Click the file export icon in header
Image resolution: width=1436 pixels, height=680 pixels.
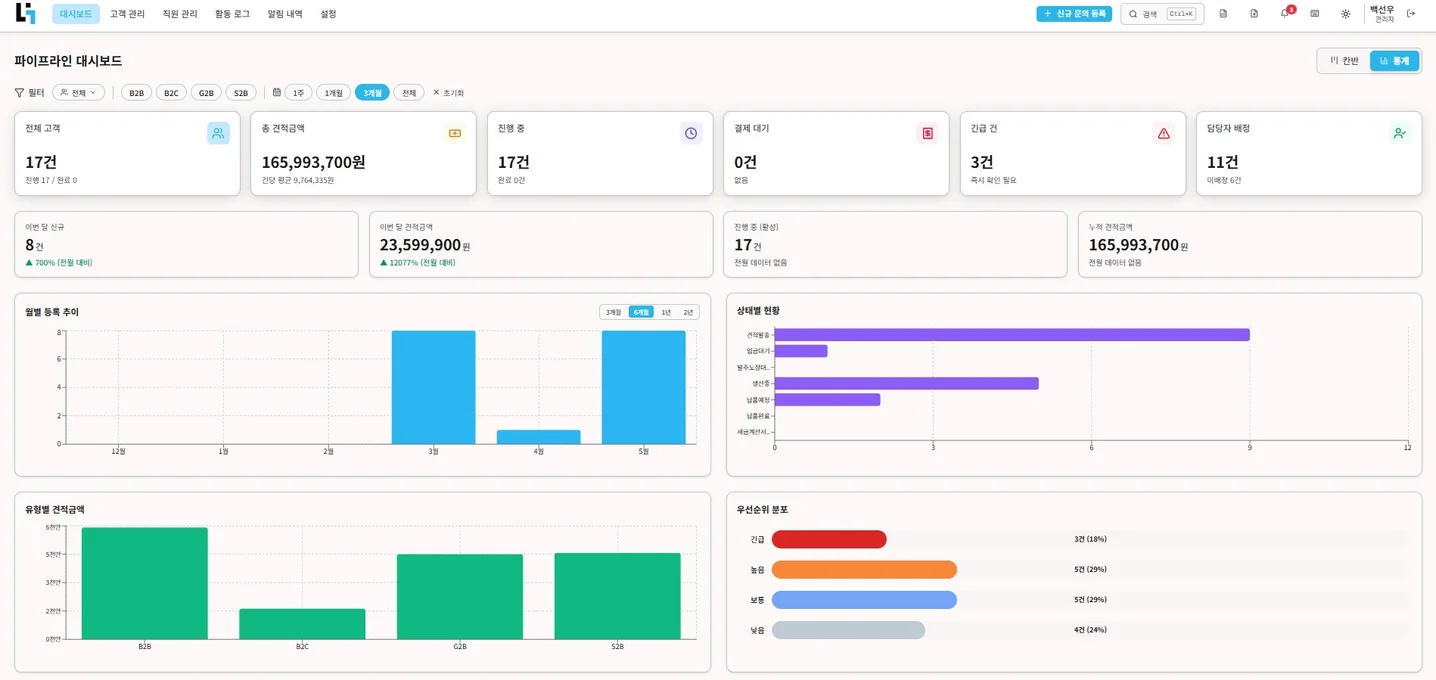(1254, 14)
